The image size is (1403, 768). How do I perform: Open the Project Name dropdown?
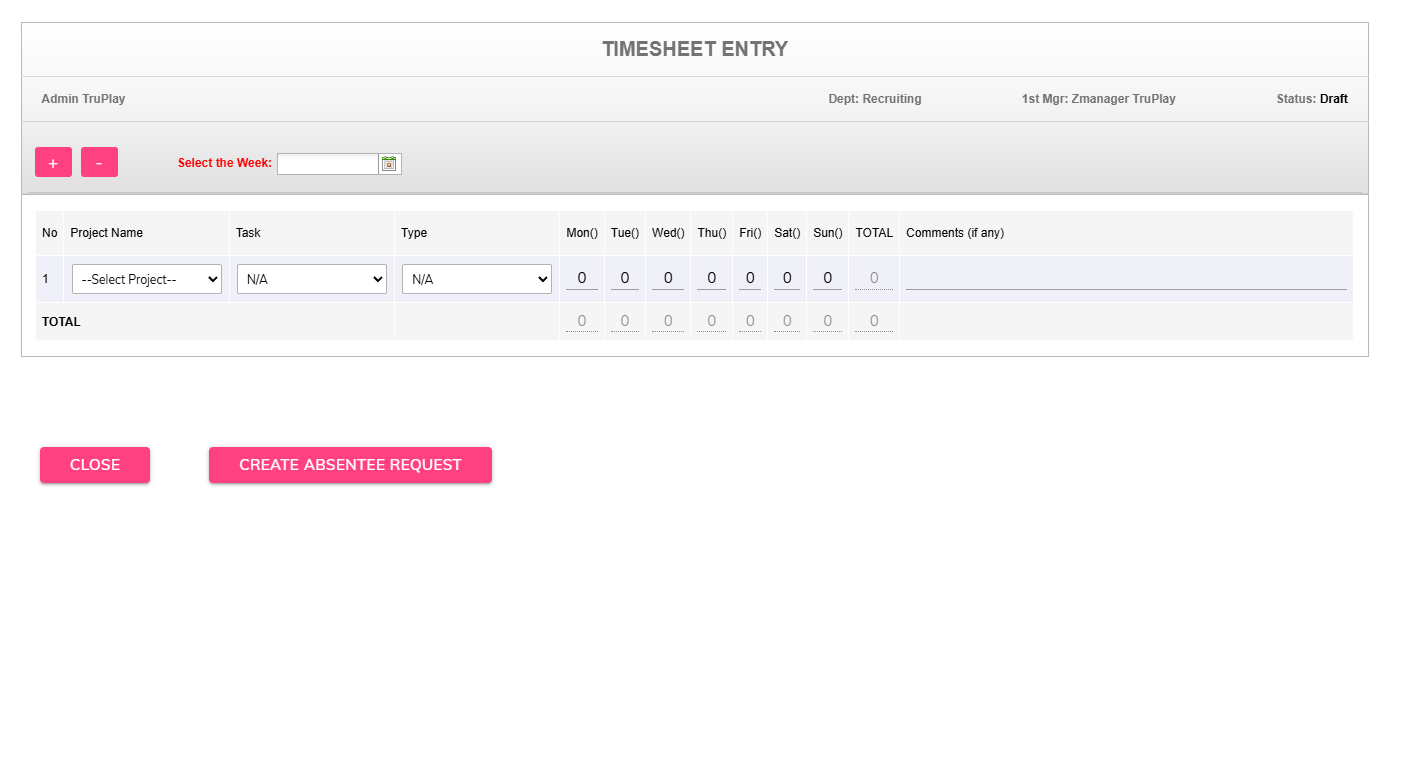tap(146, 279)
